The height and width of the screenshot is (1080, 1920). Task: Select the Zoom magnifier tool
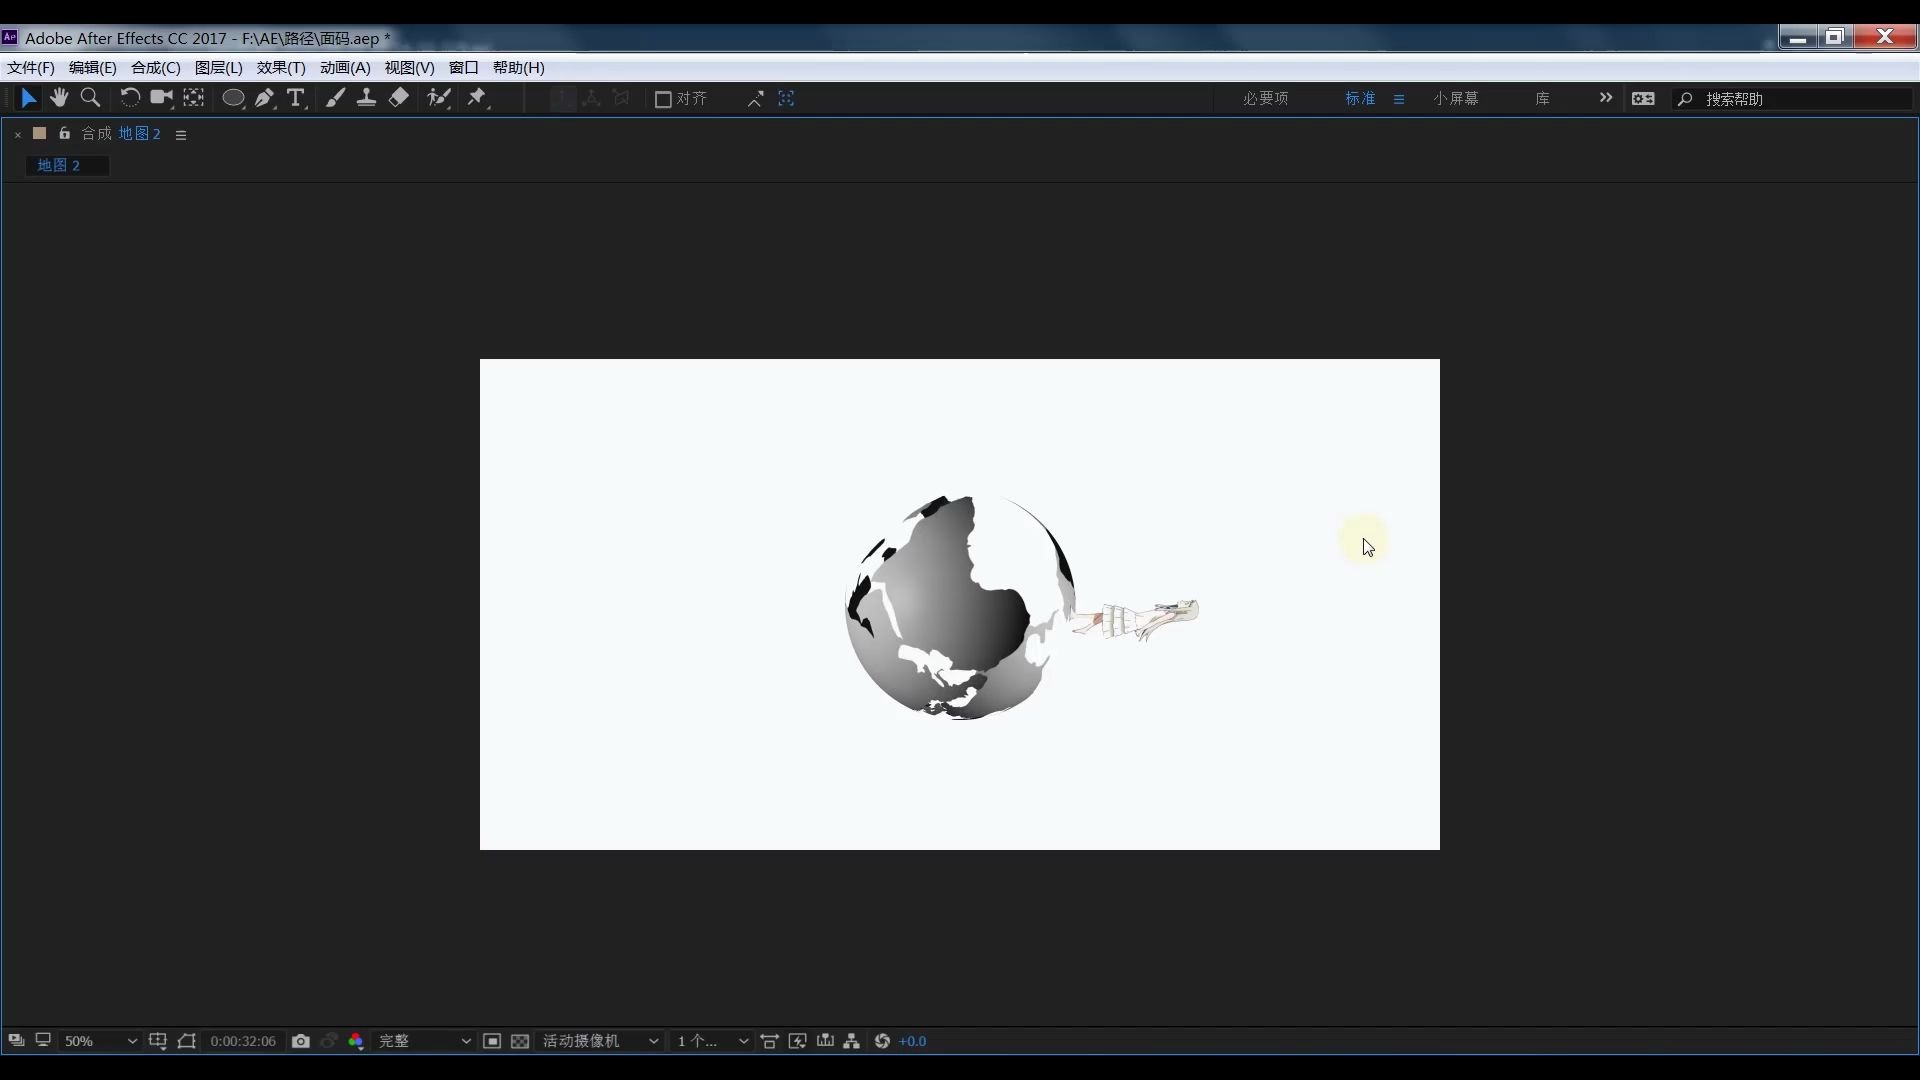(90, 98)
